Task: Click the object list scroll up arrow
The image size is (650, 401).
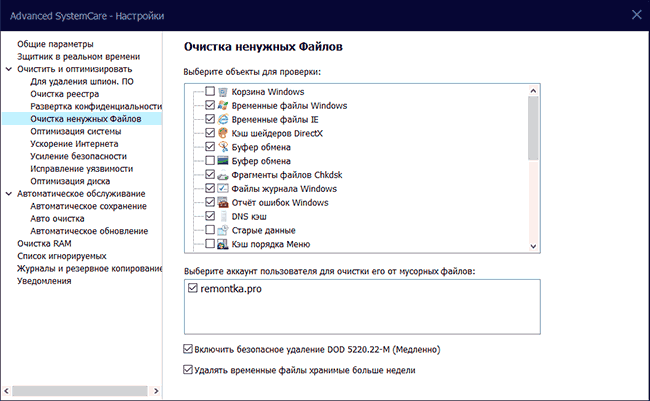Action: (x=533, y=90)
